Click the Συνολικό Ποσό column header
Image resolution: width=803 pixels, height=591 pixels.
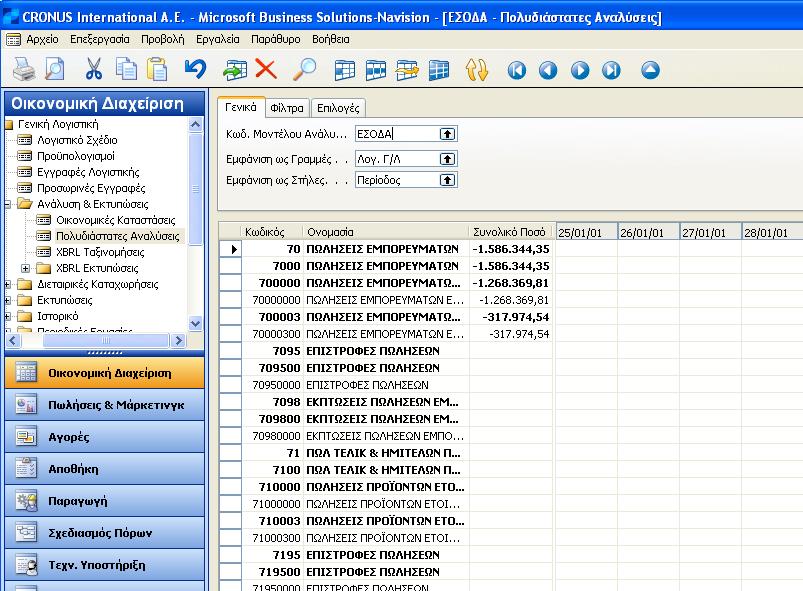point(510,232)
